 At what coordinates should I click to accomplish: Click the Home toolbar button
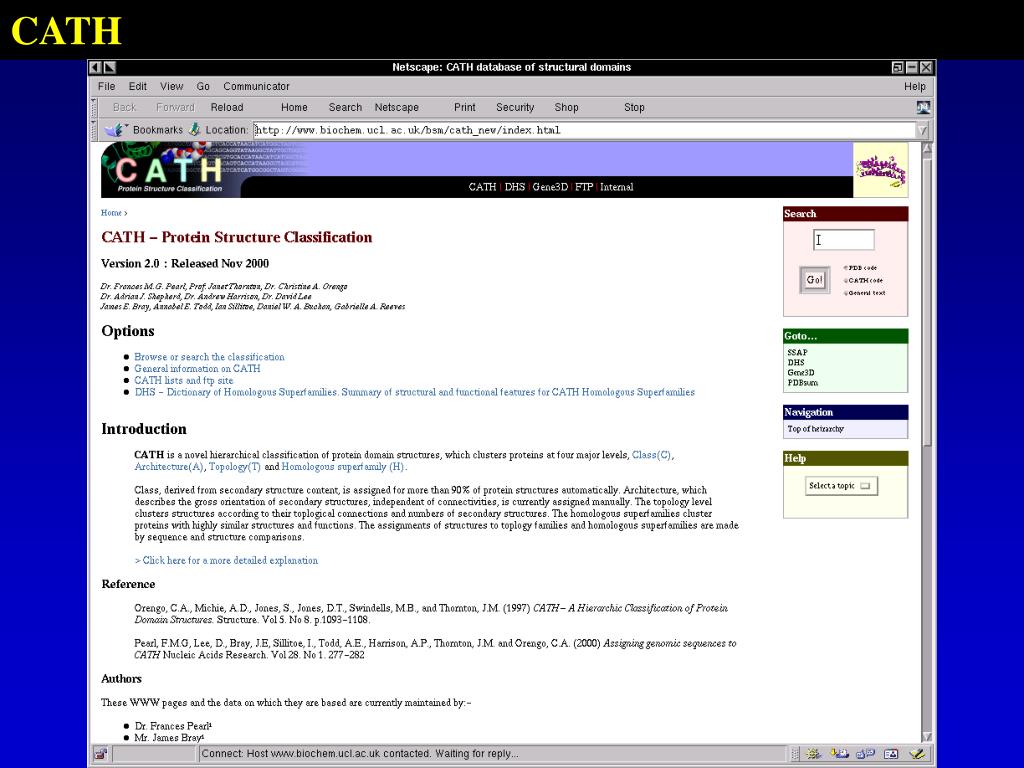[x=294, y=107]
